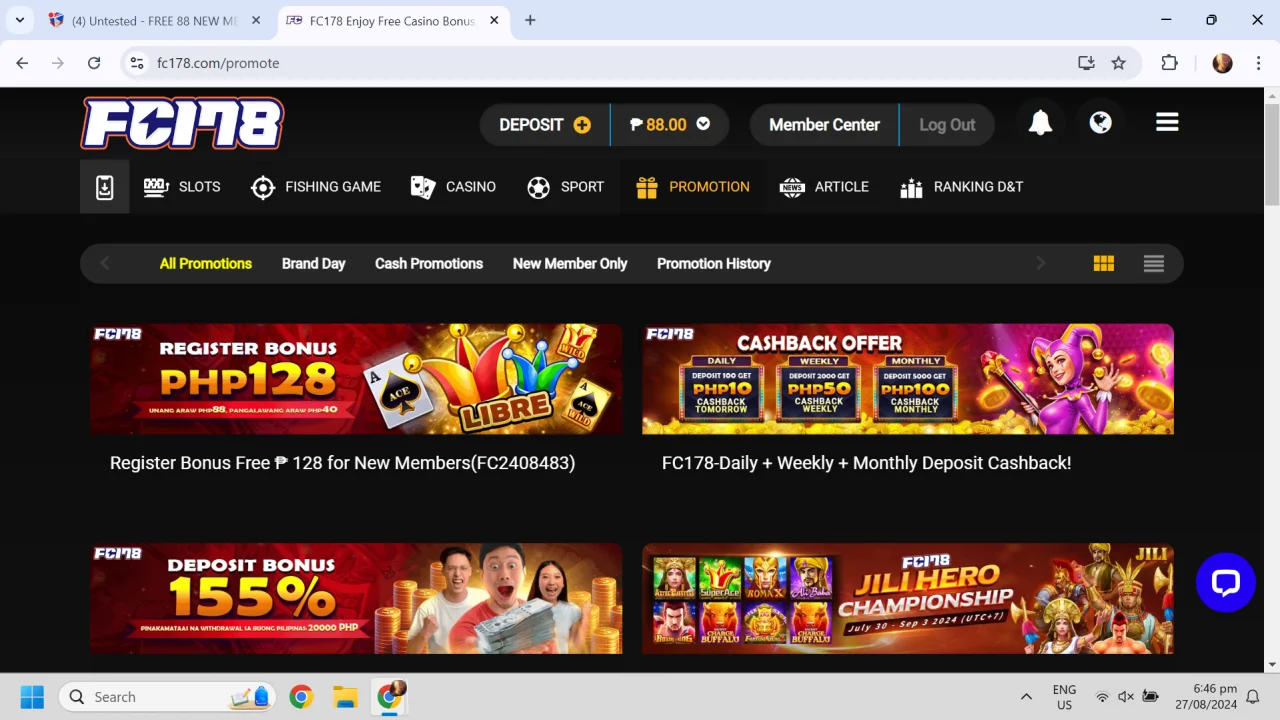This screenshot has width=1280, height=720.
Task: Open Chrome from the taskbar
Action: [x=301, y=697]
